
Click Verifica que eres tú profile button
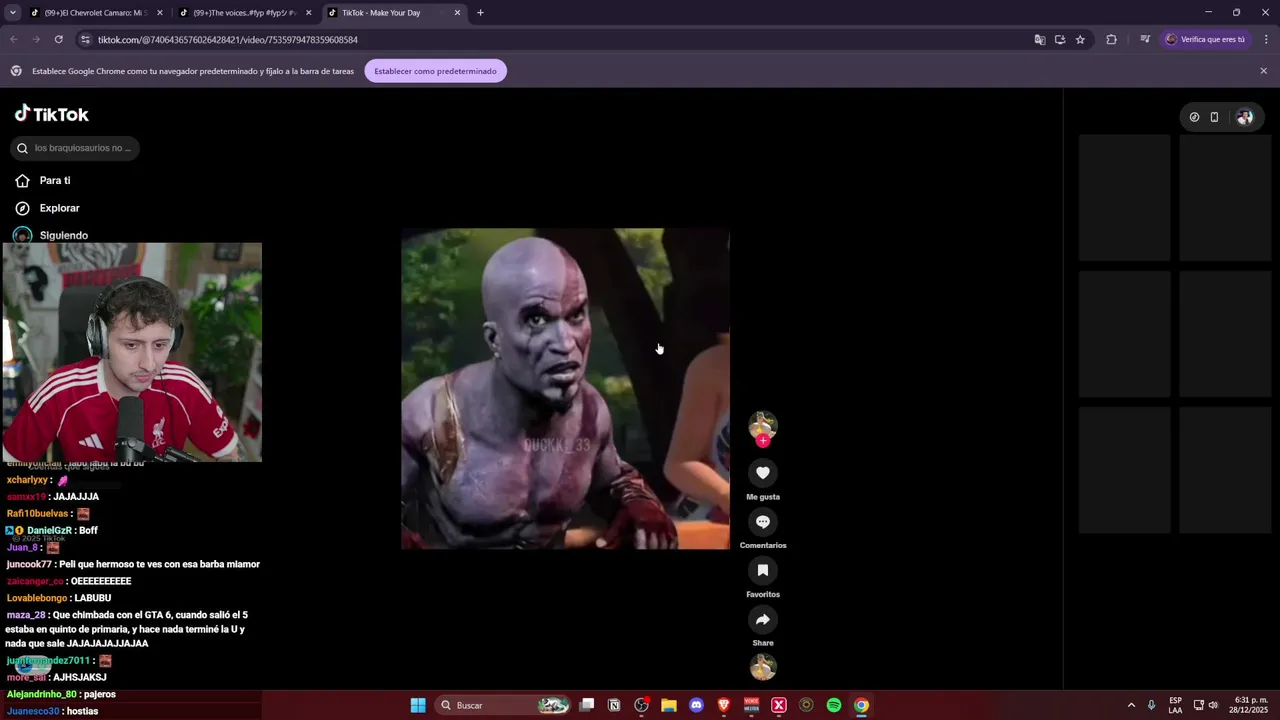[1205, 40]
